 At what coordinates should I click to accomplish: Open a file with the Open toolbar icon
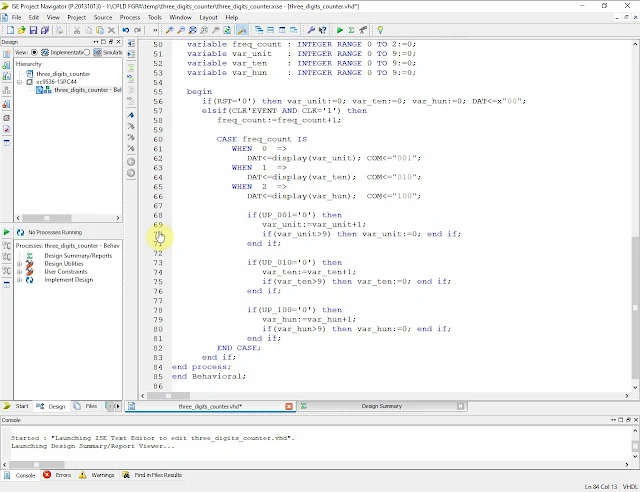pos(22,30)
